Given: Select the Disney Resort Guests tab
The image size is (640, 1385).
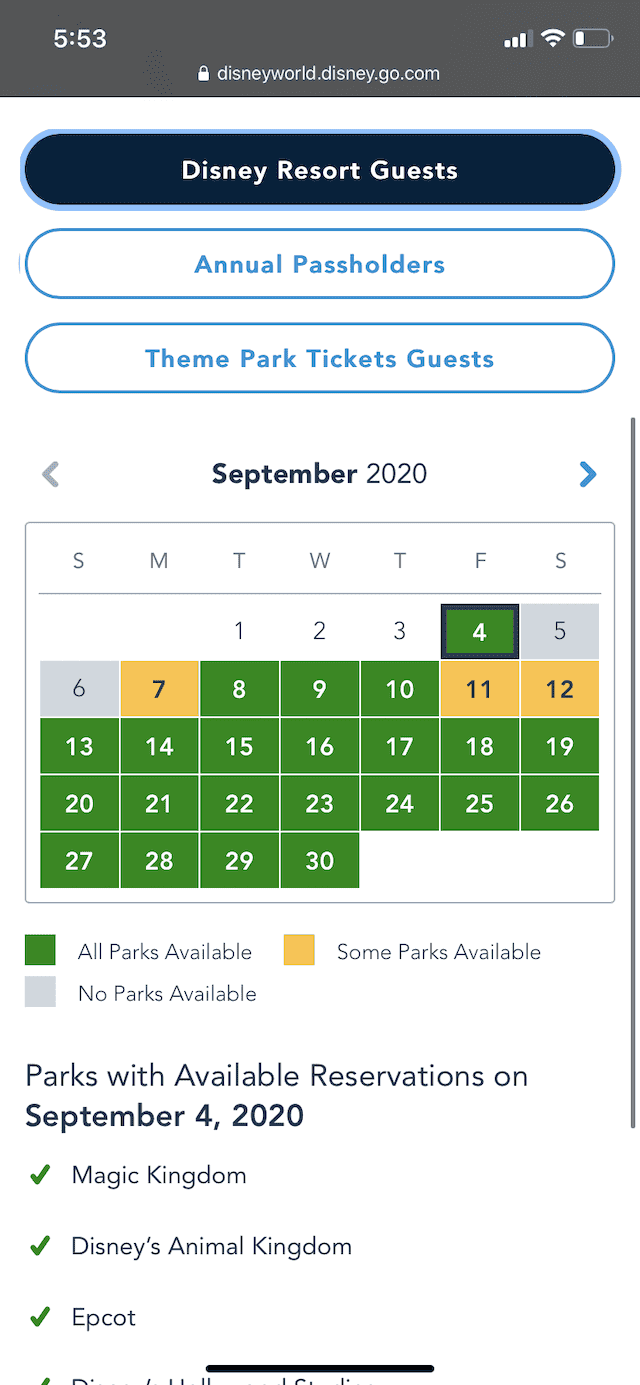Looking at the screenshot, I should click(320, 170).
